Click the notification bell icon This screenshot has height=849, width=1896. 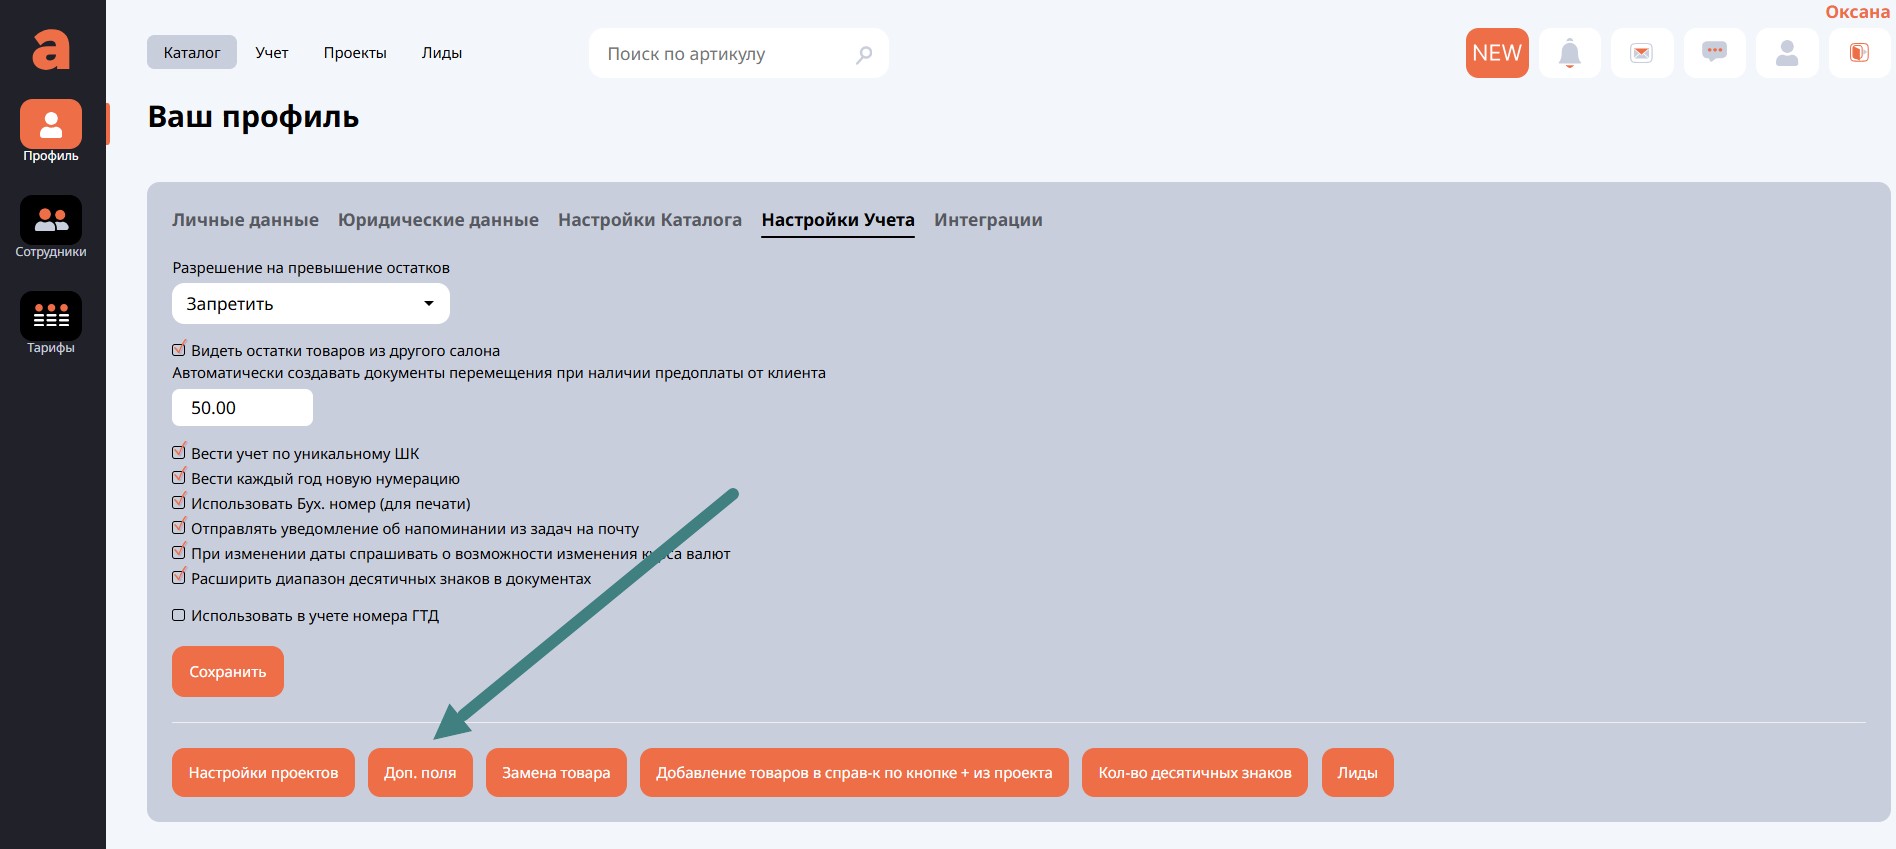click(1569, 53)
